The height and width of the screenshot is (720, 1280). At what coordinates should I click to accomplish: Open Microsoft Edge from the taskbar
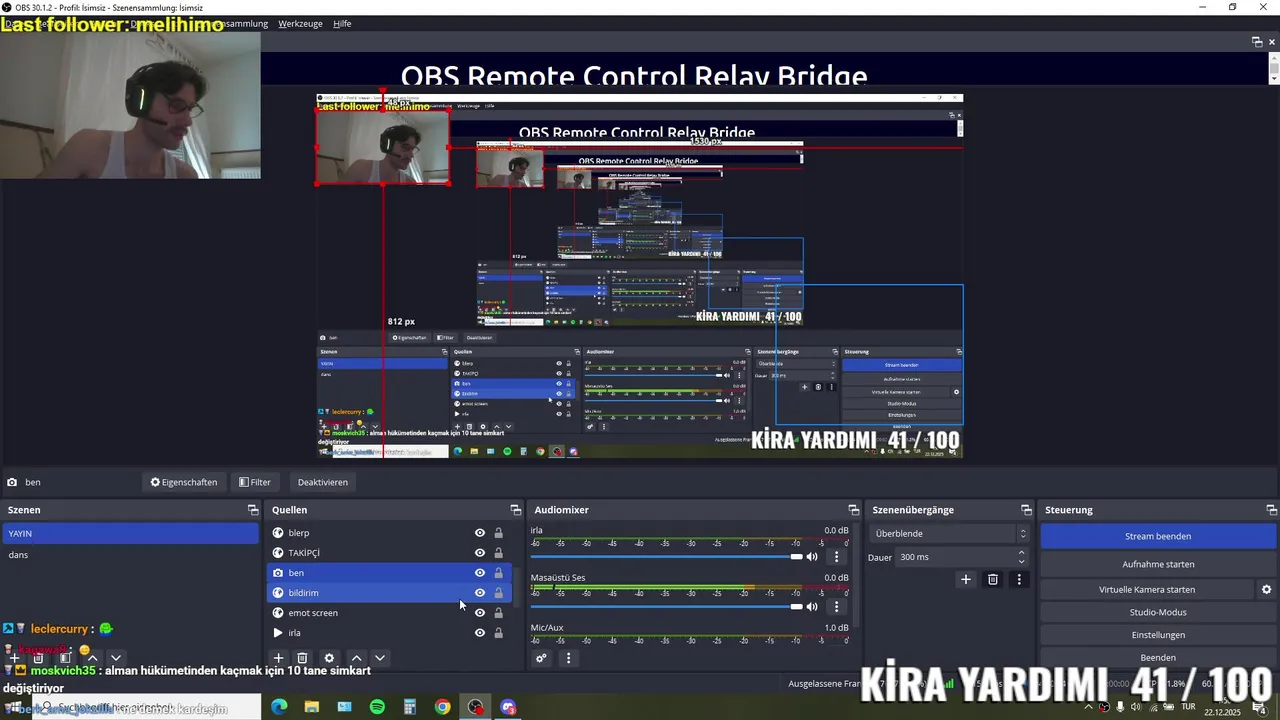[279, 707]
